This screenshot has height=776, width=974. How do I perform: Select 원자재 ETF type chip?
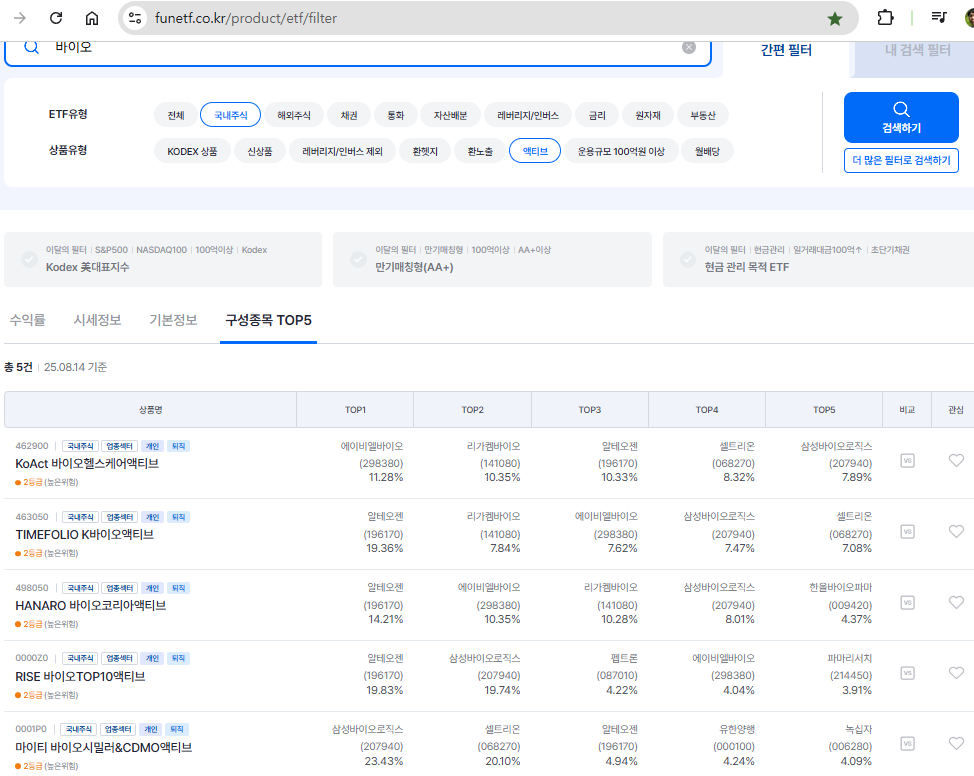click(x=648, y=115)
